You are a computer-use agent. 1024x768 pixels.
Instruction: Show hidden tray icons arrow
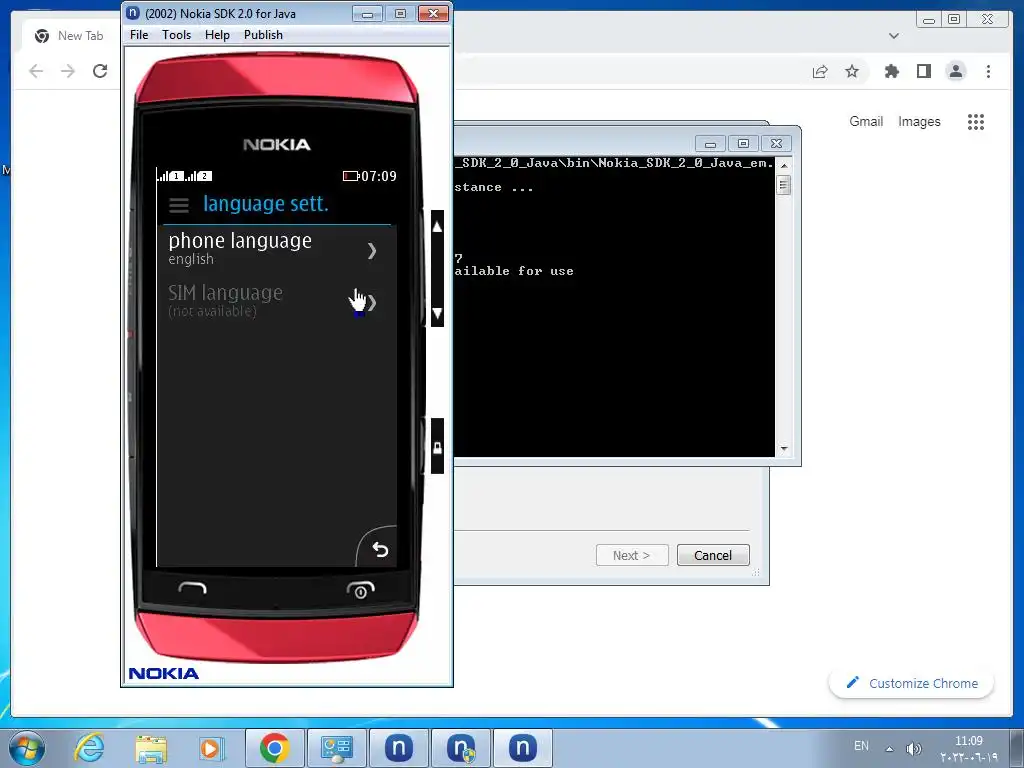[x=889, y=748]
